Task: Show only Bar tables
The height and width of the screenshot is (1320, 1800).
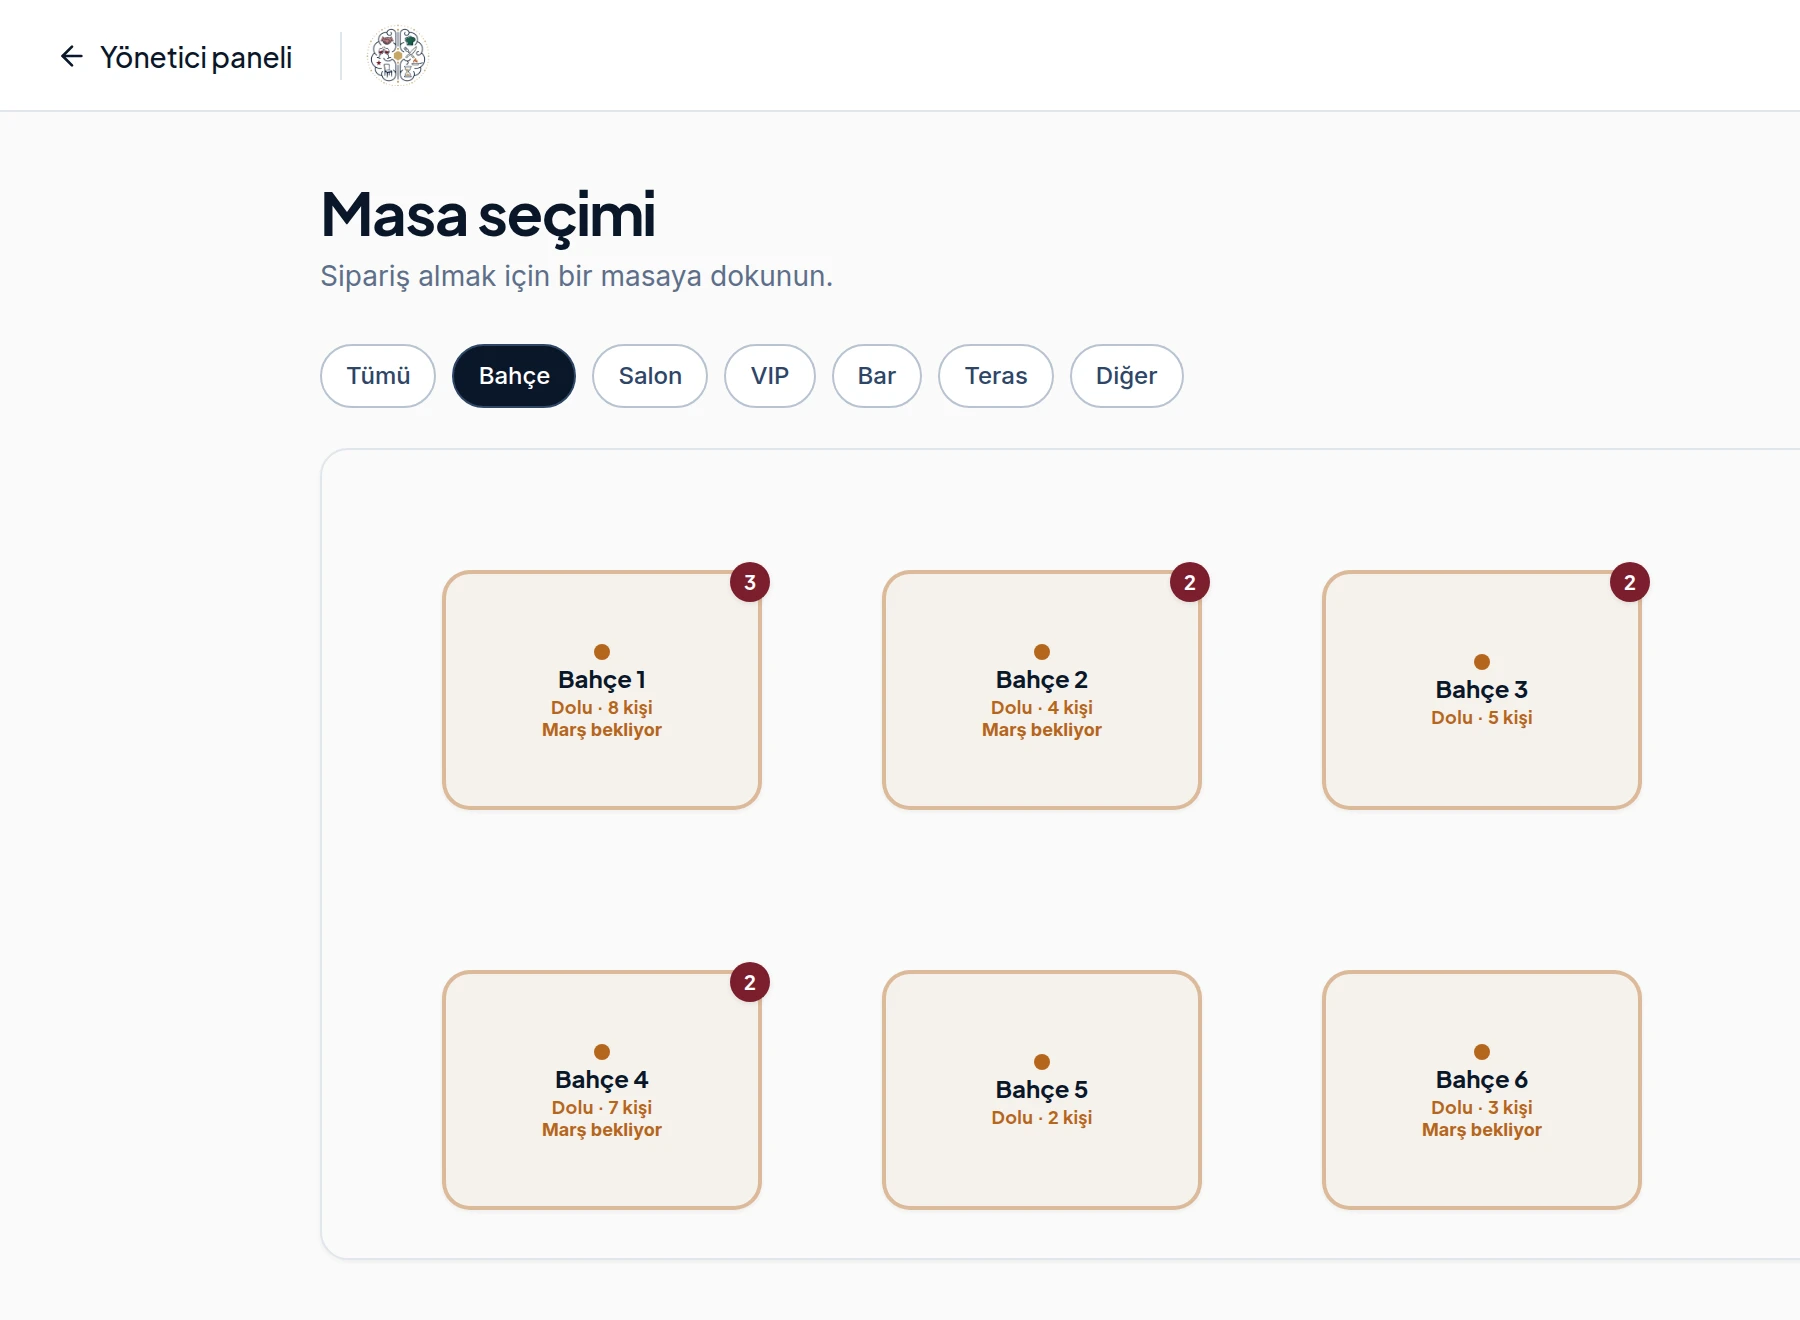Action: tap(877, 376)
